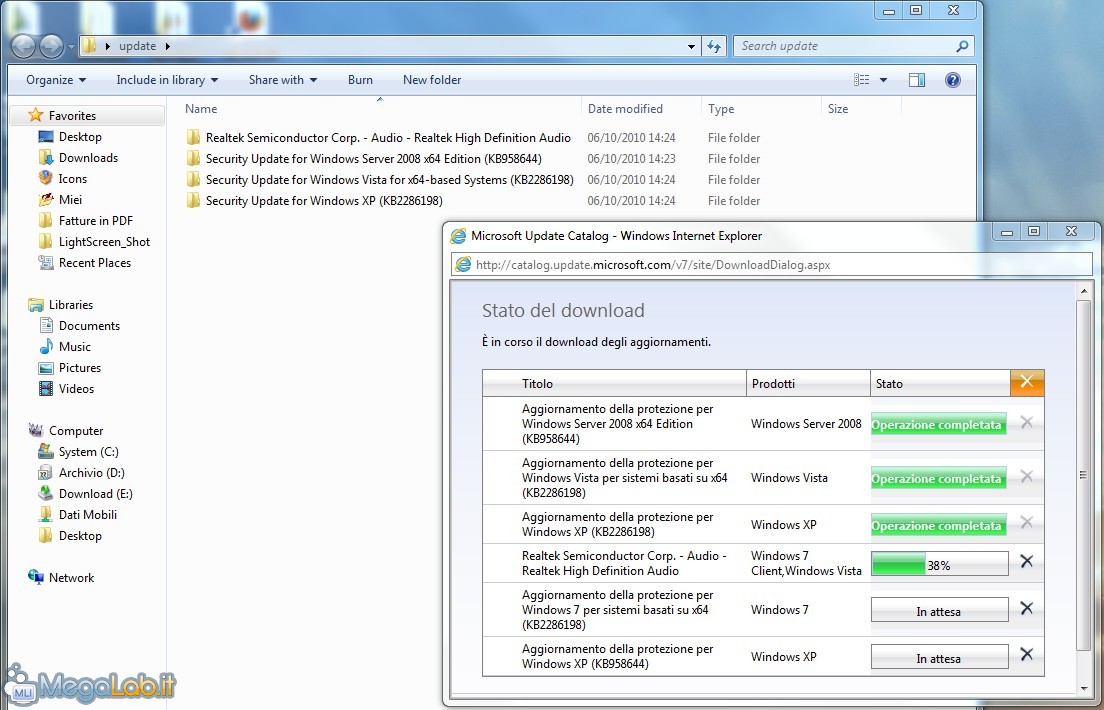Screen dimensions: 1104x710
Task: Click the update breadcrumb segment
Action: click(137, 46)
